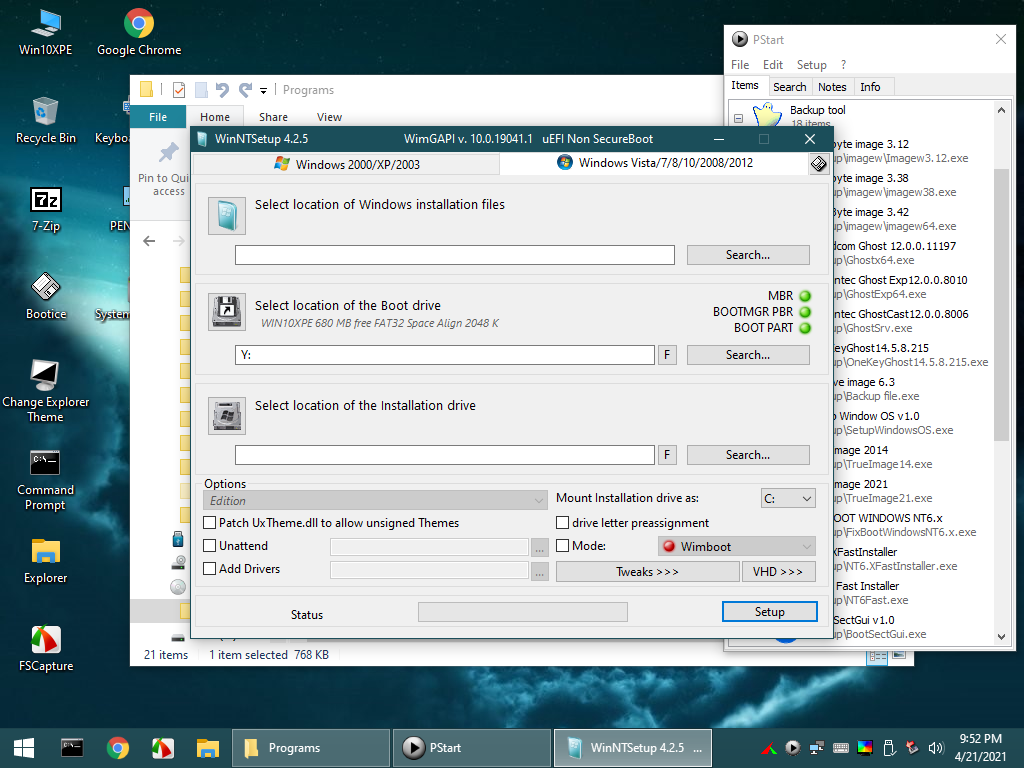The width and height of the screenshot is (1024, 768).
Task: Open the View ribbon tab in Explorer
Action: [x=329, y=117]
